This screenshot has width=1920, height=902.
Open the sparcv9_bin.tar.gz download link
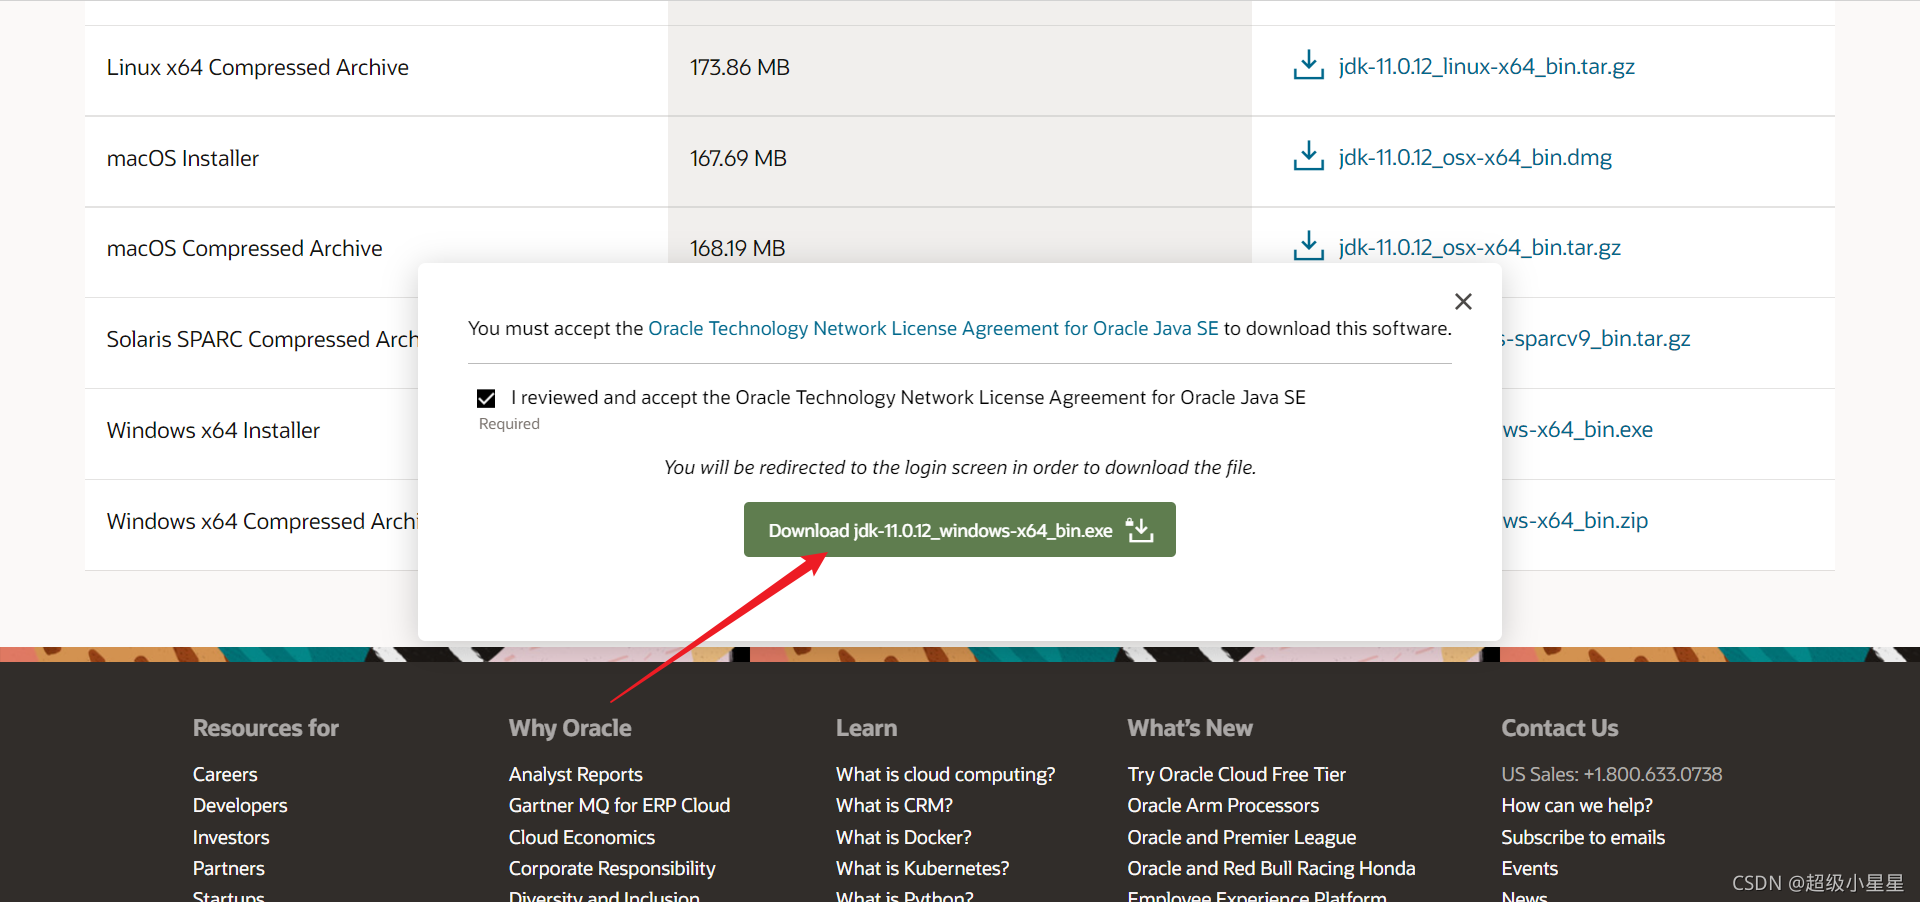[1596, 338]
